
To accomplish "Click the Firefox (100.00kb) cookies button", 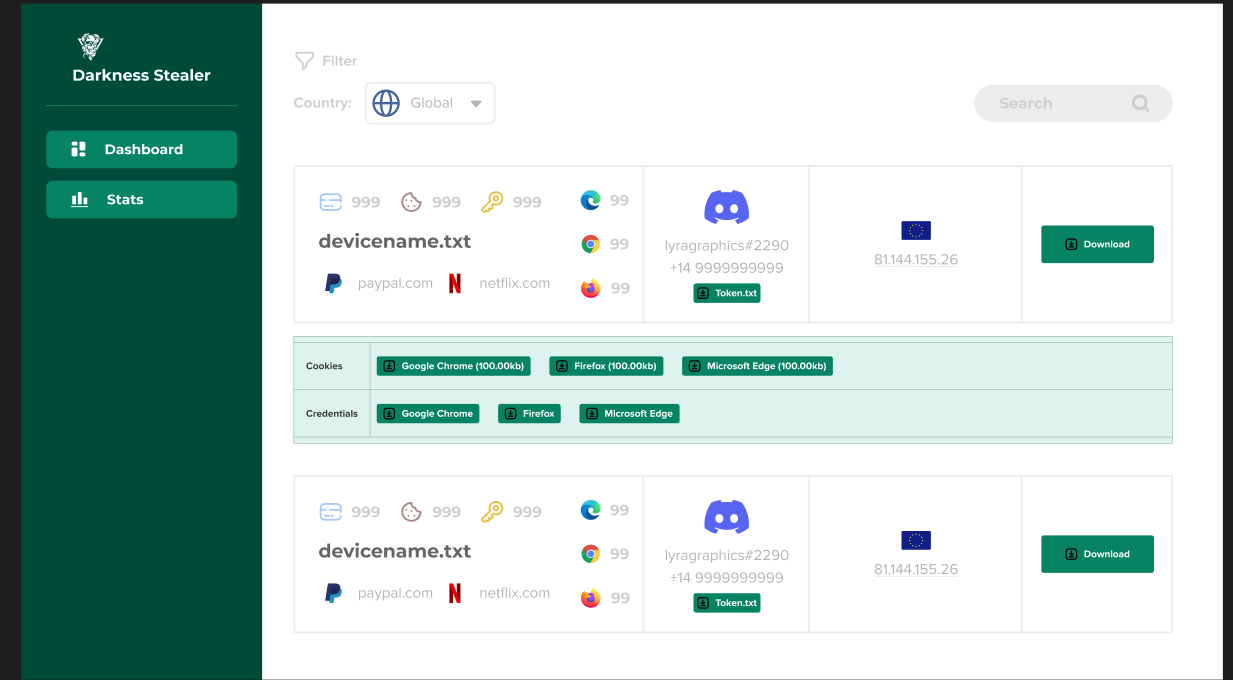I will [x=606, y=366].
